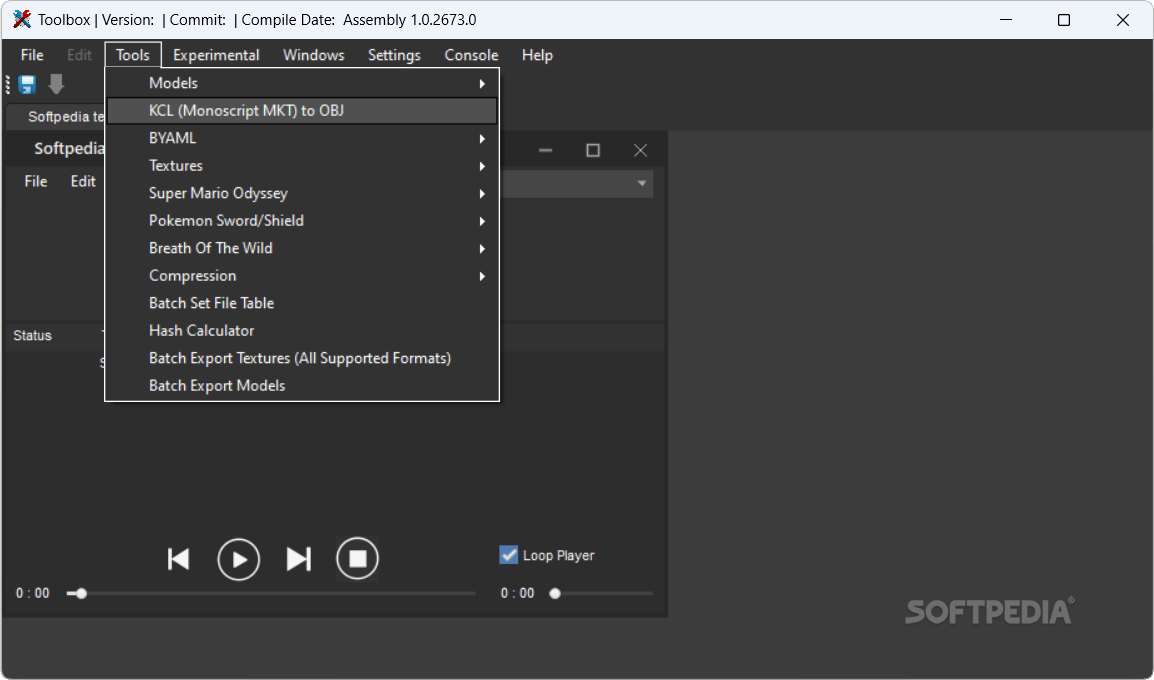
Task: Close the open Tools menu
Action: [132, 55]
